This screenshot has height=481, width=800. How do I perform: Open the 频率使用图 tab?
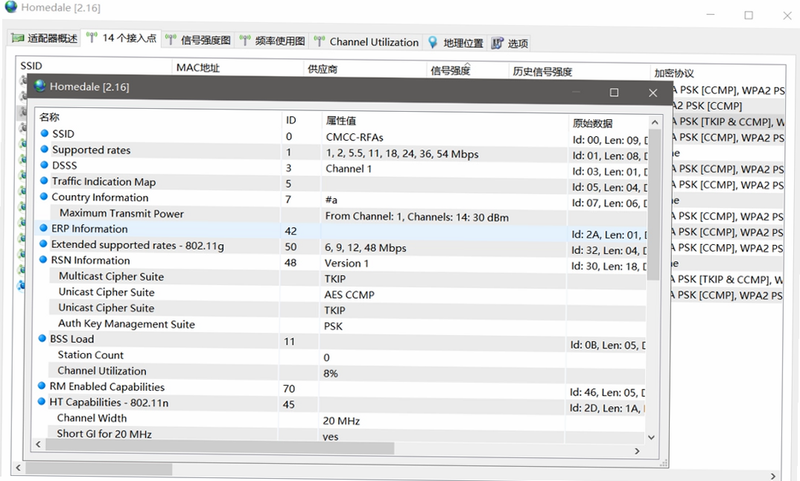tap(272, 41)
